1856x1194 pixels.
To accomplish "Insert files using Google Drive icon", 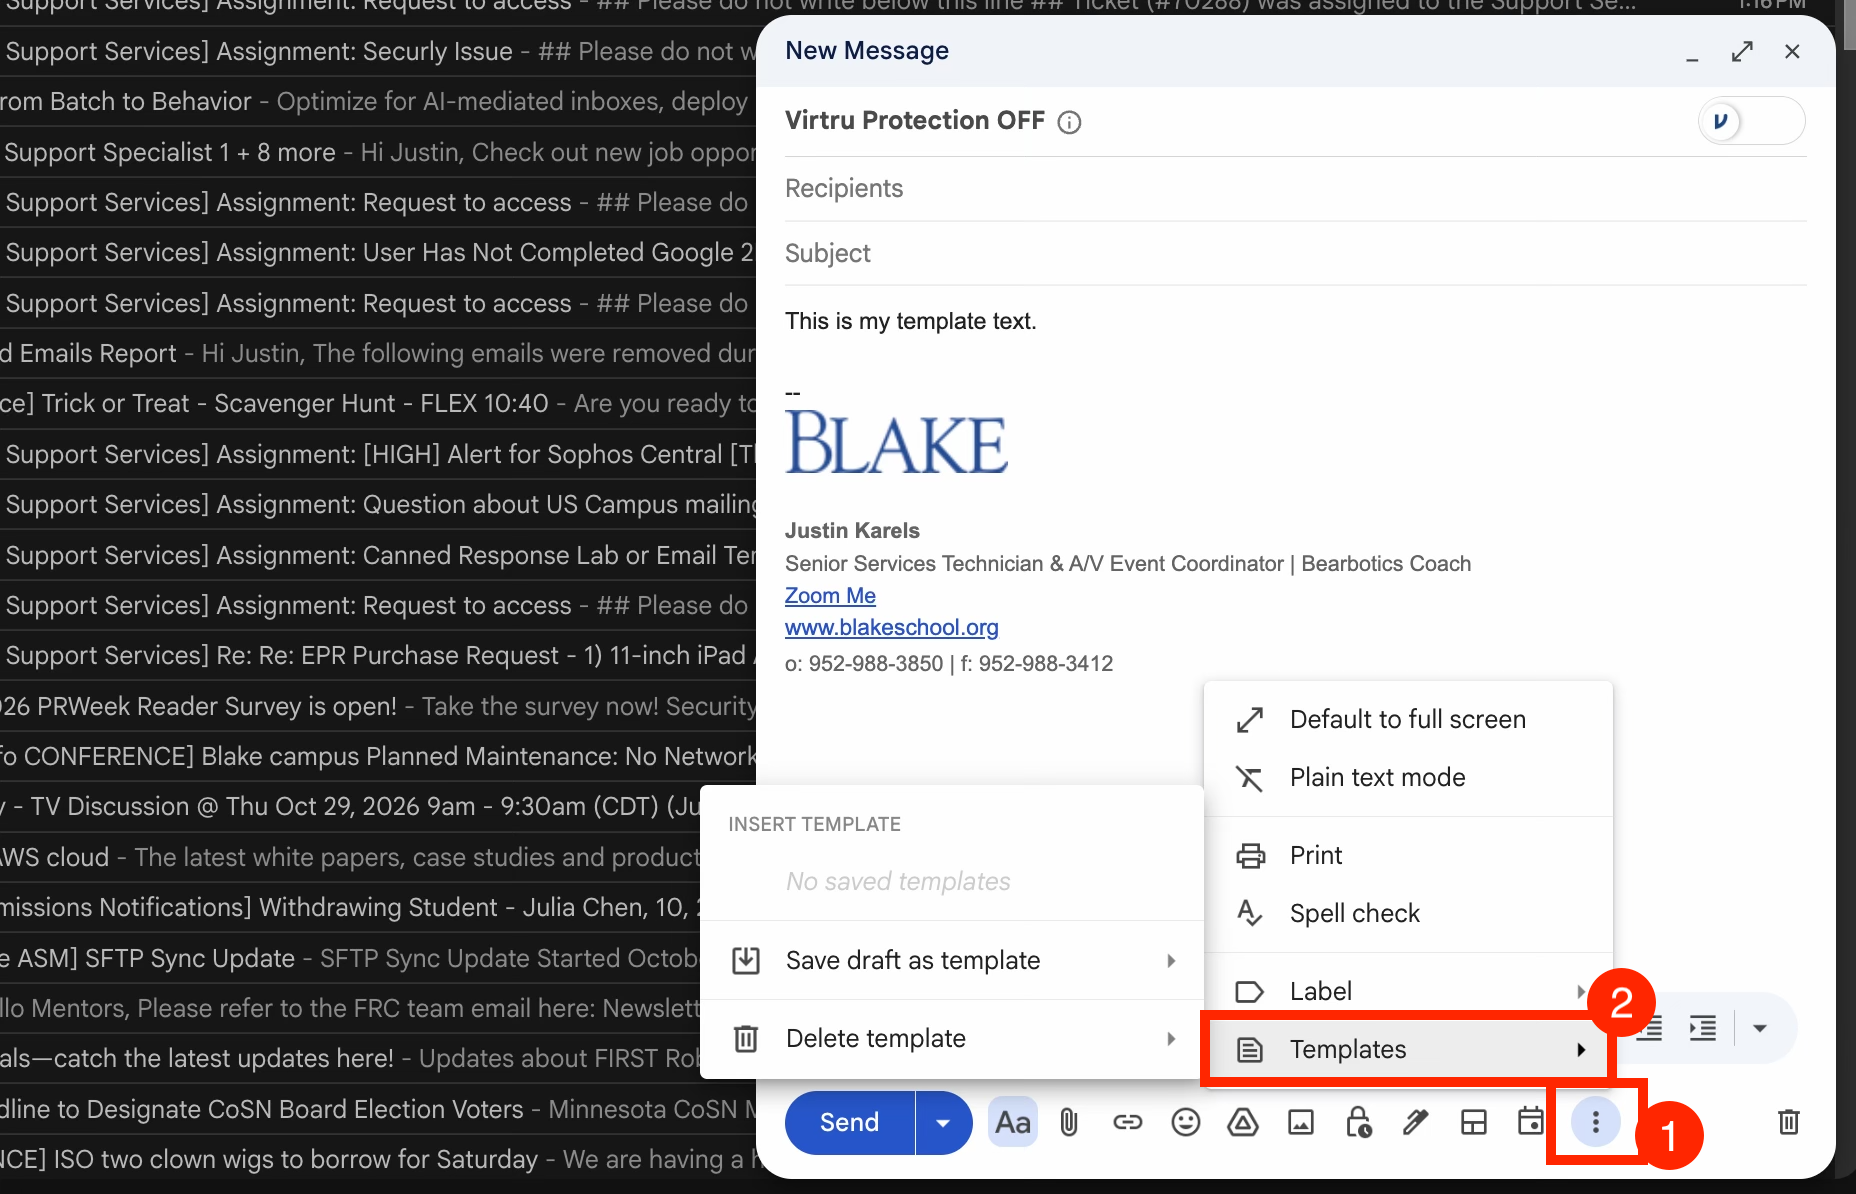I will [1243, 1122].
